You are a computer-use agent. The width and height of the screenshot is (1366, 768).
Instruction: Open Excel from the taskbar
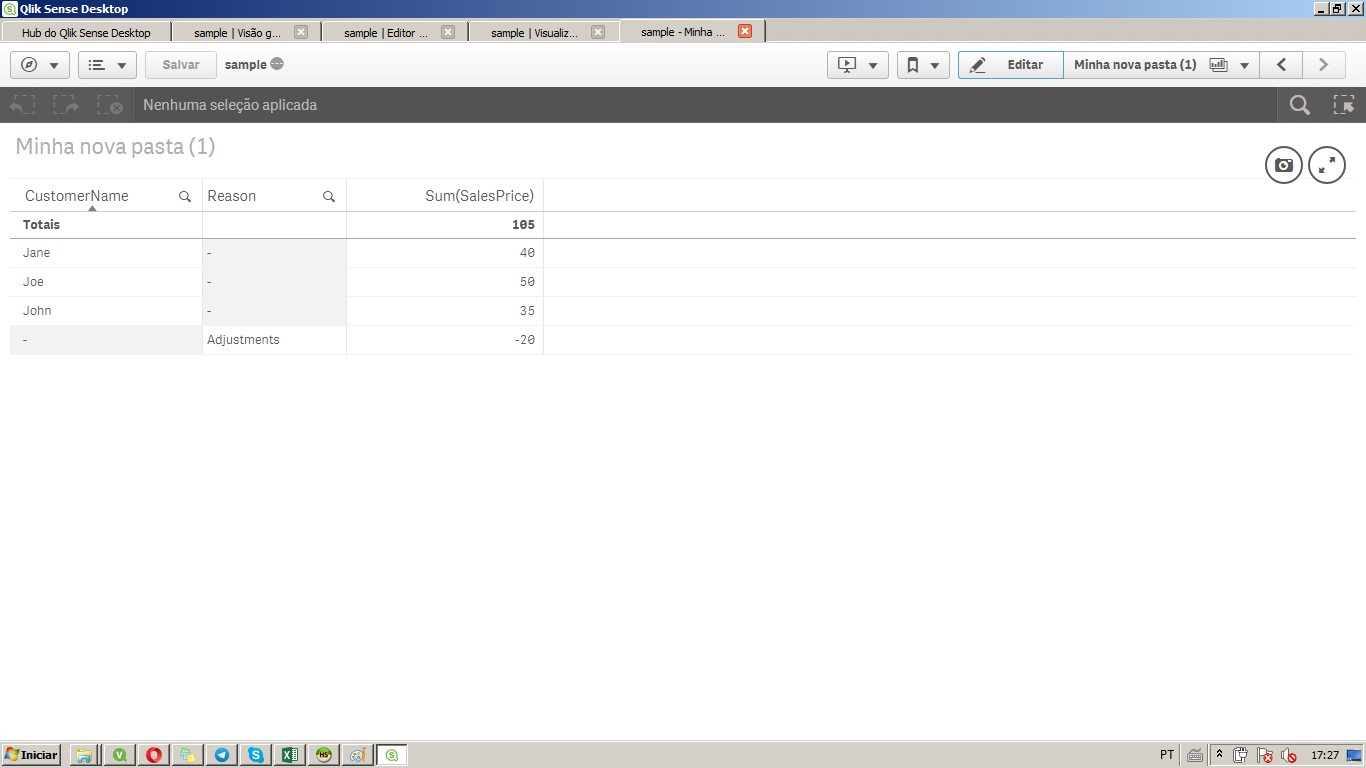(290, 755)
